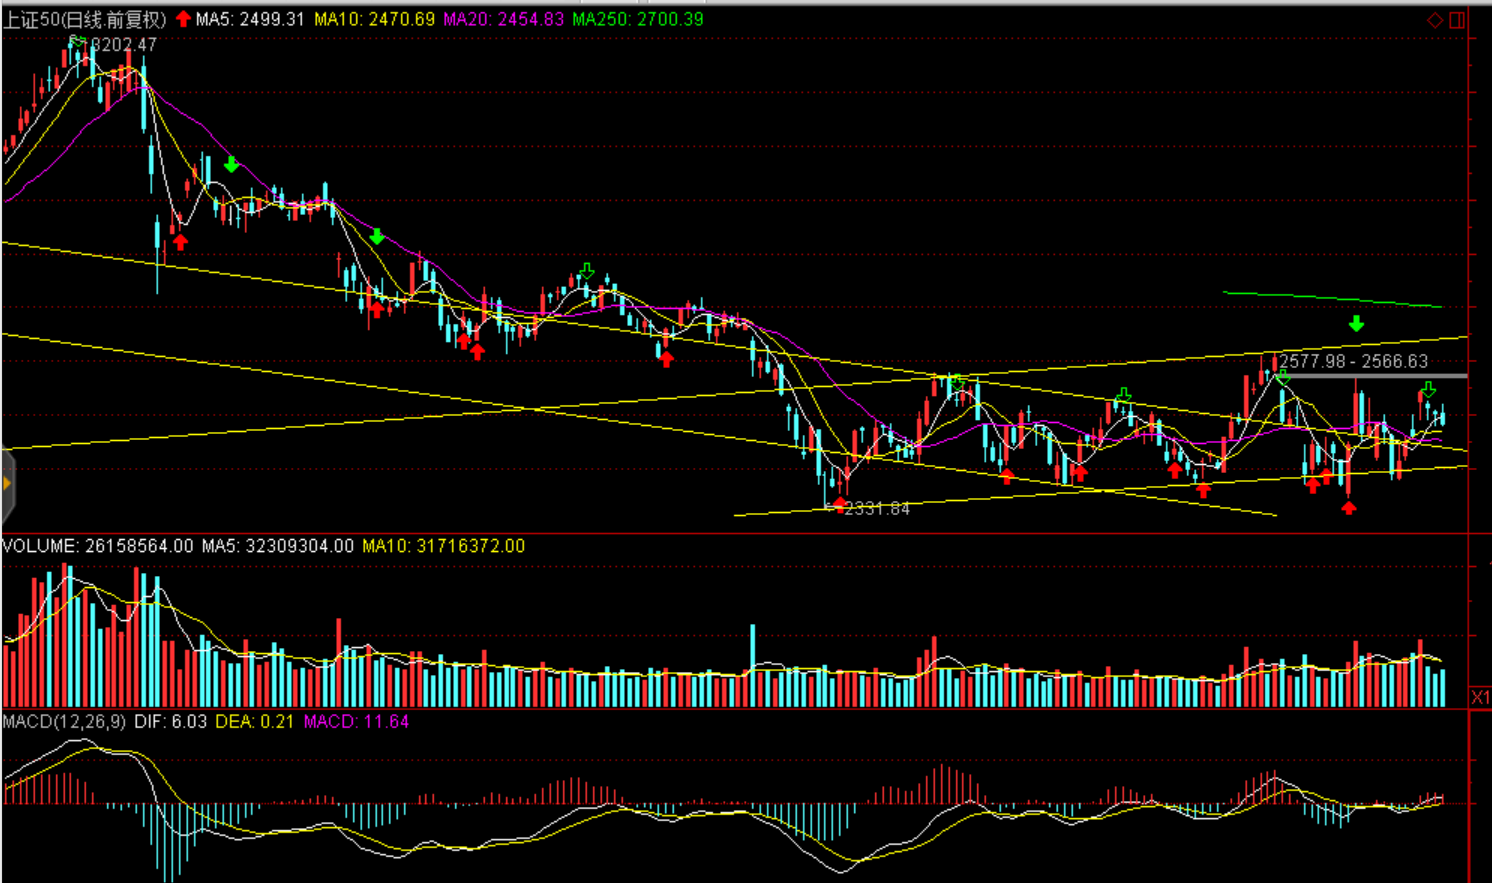Select the MA250: 2700.39 indicator label
The image size is (1492, 883).
click(x=637, y=19)
